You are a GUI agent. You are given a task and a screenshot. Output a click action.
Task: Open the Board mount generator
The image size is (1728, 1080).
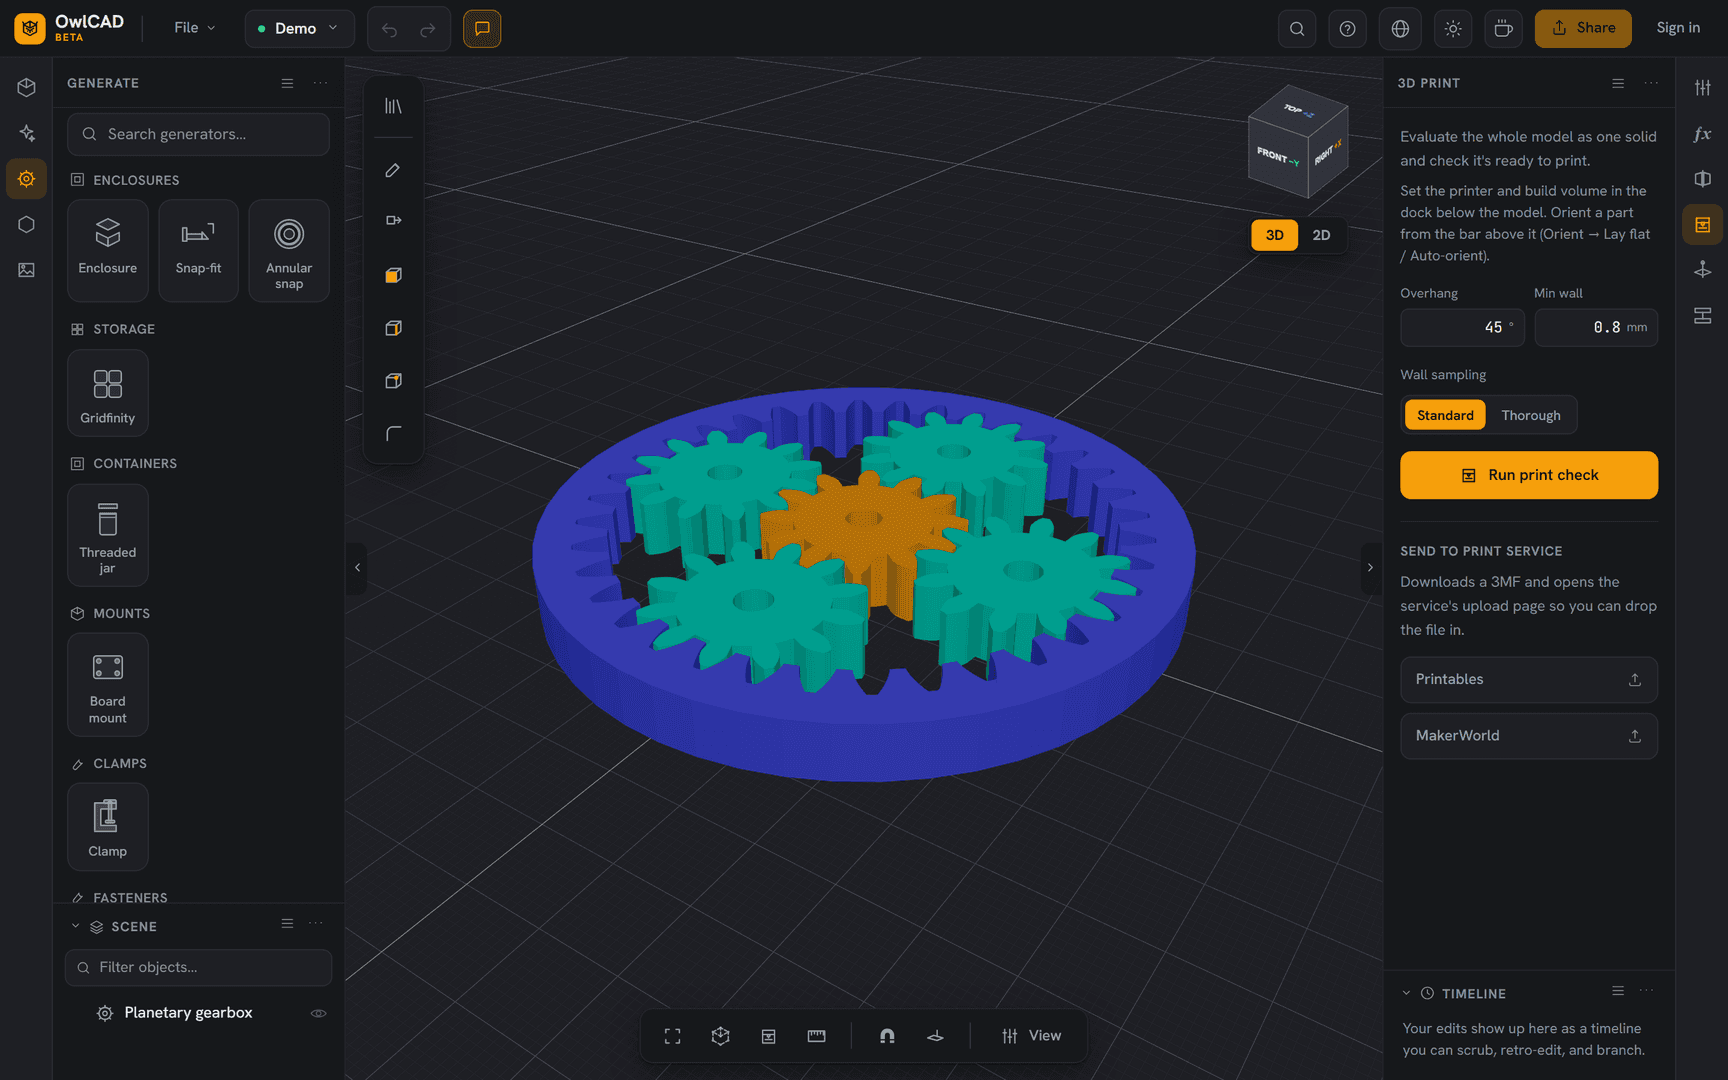pos(108,685)
